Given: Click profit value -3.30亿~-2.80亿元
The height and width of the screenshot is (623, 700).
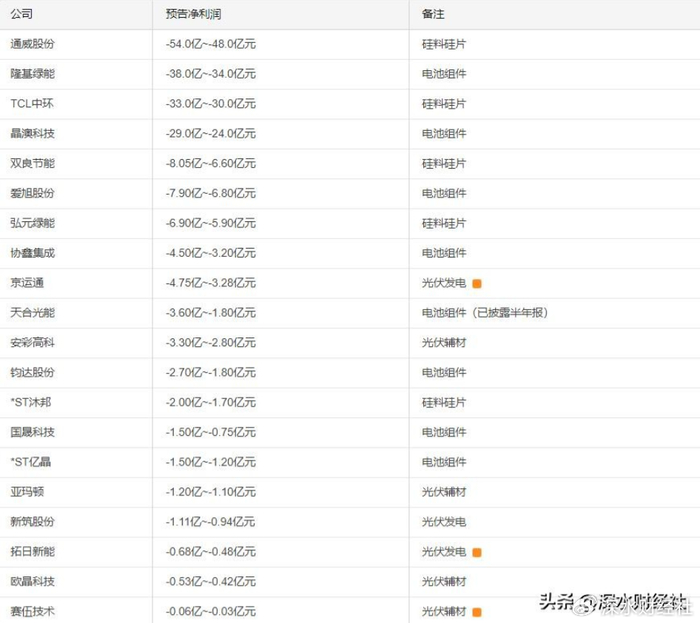Looking at the screenshot, I should (211, 343).
